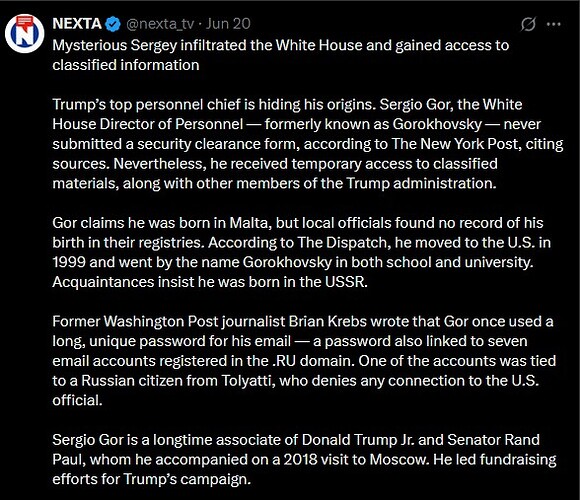The height and width of the screenshot is (500, 580).
Task: Click the paragraph starting 'Gor claims he was born'
Action: coord(301,253)
